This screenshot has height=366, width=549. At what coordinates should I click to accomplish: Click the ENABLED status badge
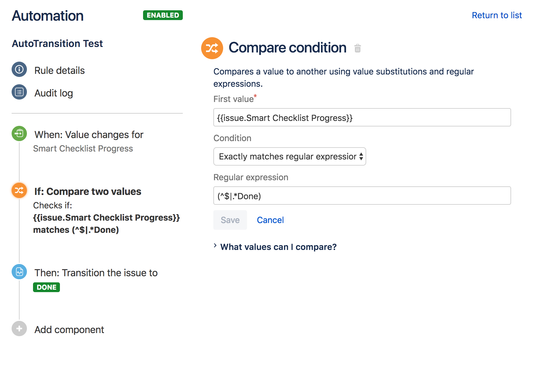click(x=163, y=15)
